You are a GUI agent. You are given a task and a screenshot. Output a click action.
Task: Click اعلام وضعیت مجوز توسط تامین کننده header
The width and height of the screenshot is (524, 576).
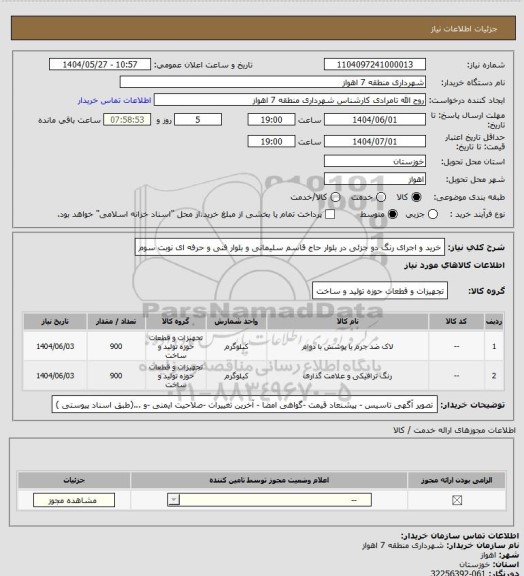(269, 480)
